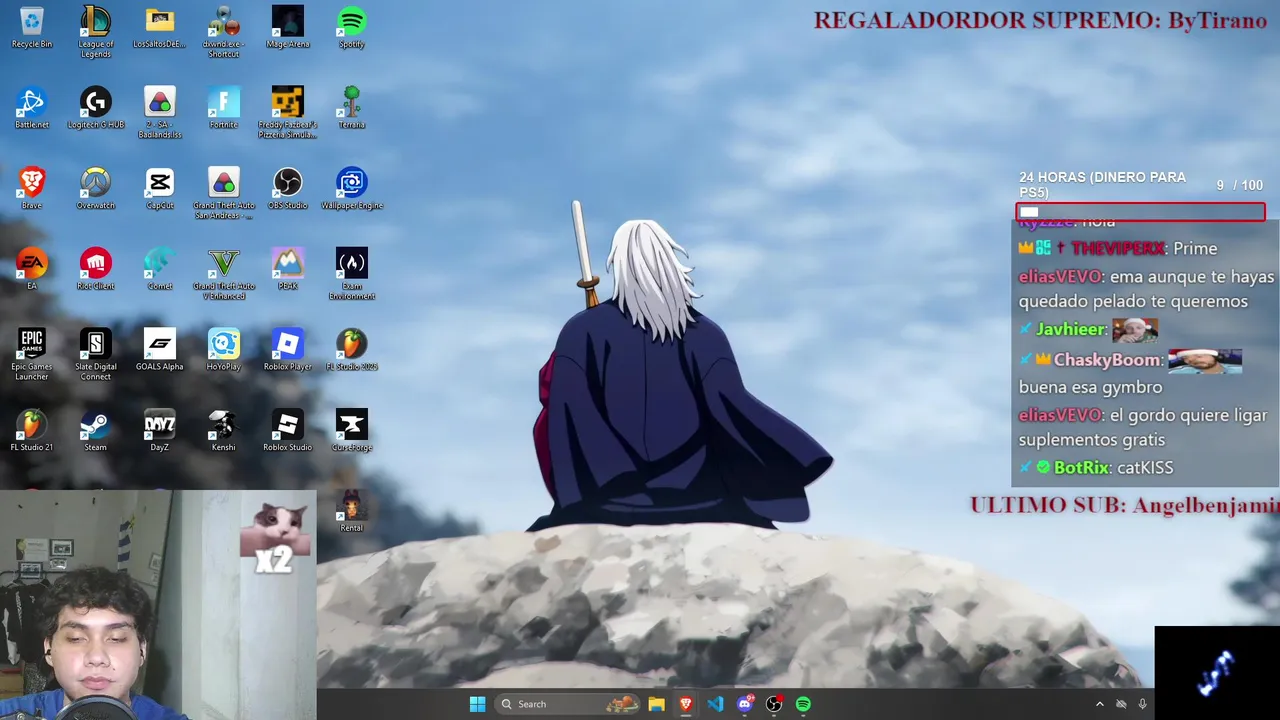Open Discord from the taskbar
The width and height of the screenshot is (1280, 720).
click(x=744, y=704)
